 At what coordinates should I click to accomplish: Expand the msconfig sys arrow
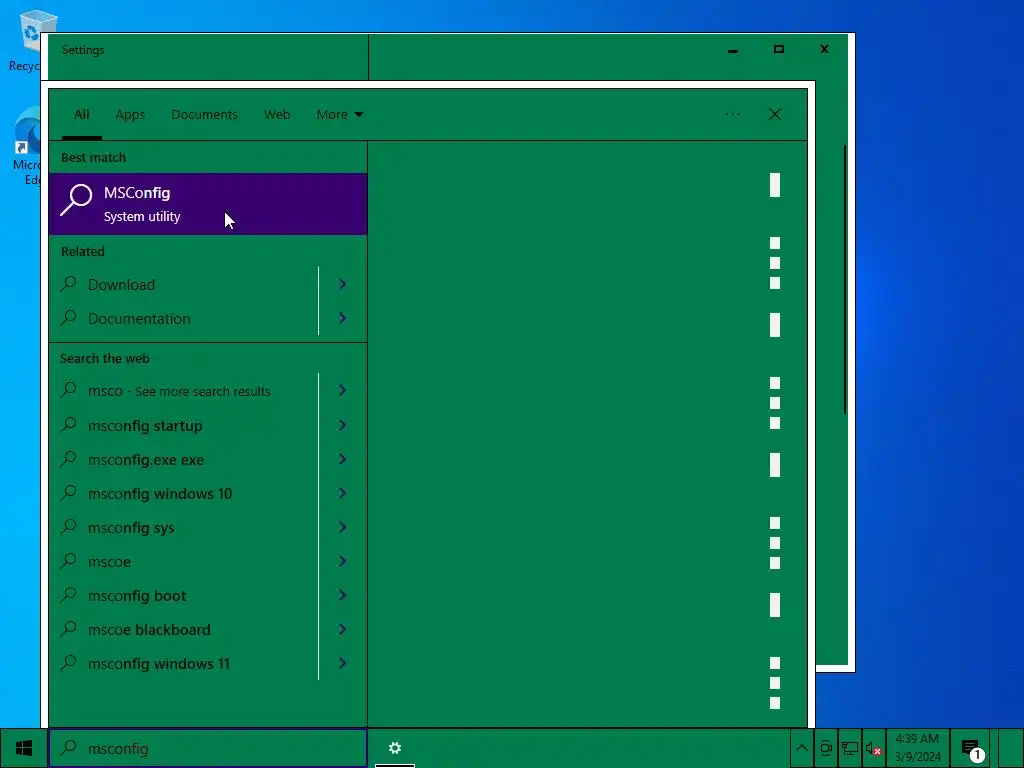click(342, 527)
